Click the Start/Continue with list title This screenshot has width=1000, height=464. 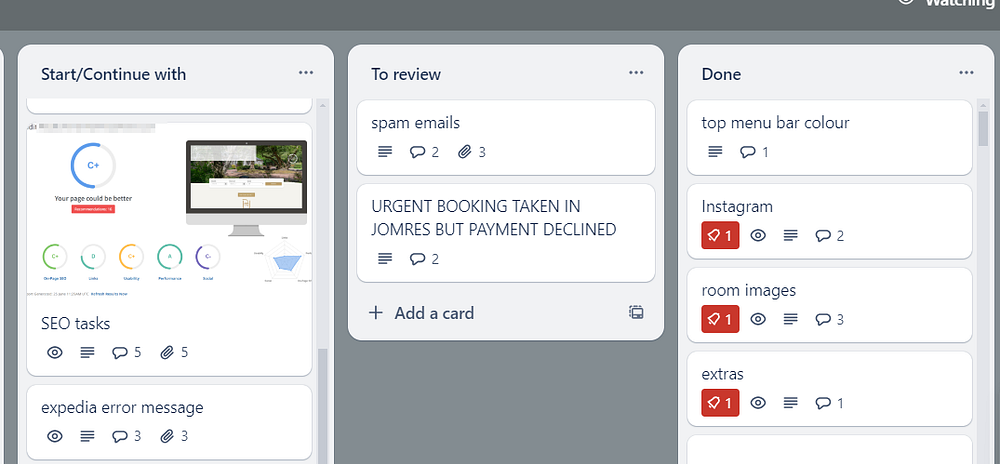(114, 74)
